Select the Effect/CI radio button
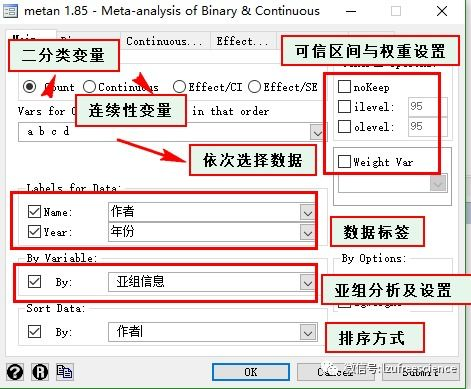Image resolution: width=471 pixels, height=389 pixels. 179,87
